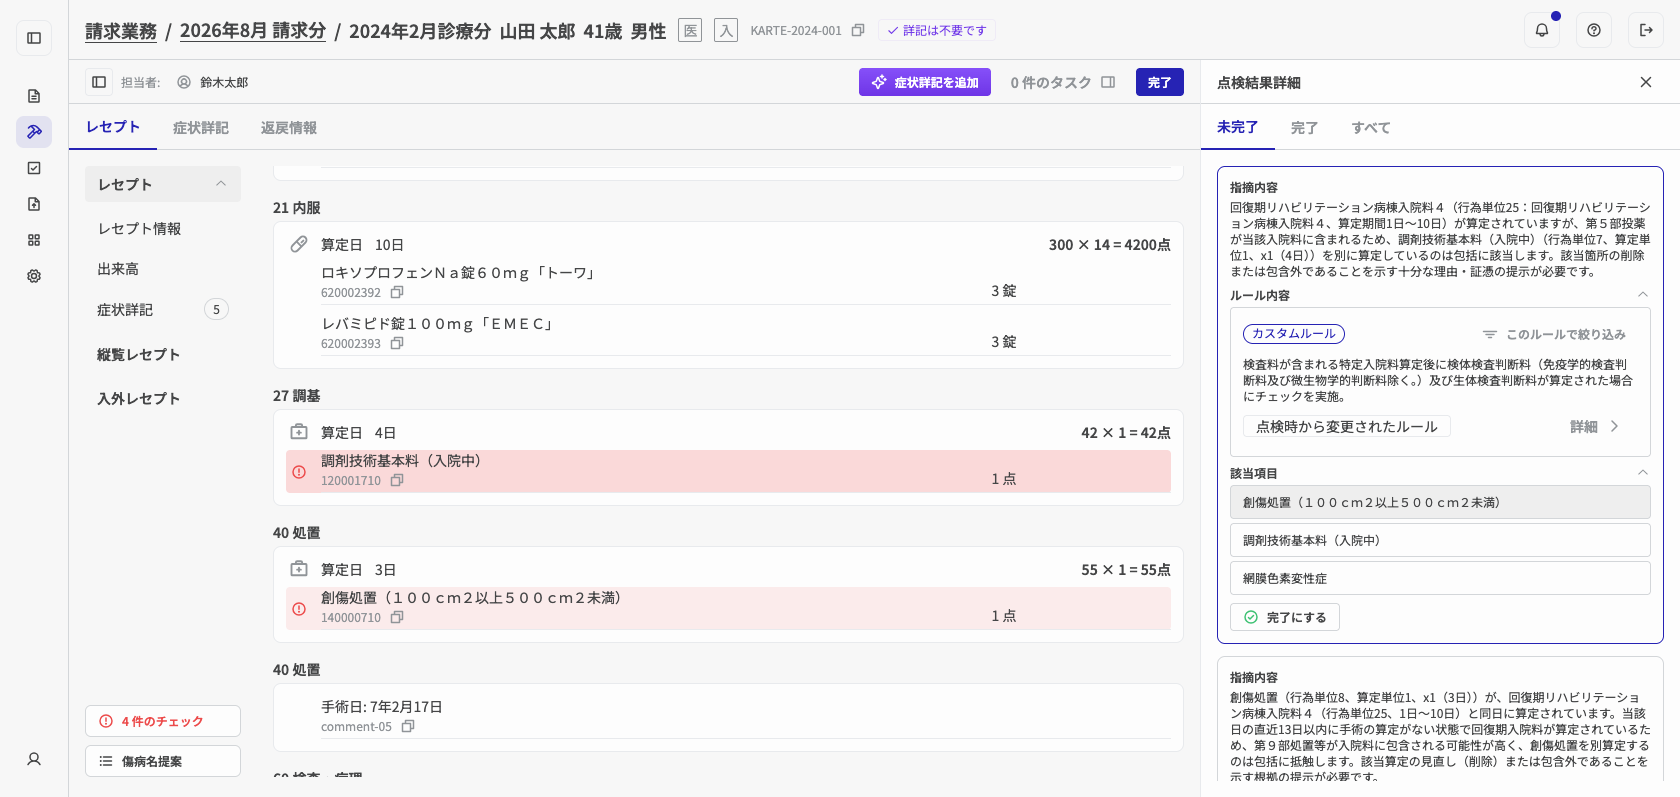Collapse the ルール内容 section
This screenshot has height=797, width=1680.
(x=1642, y=295)
